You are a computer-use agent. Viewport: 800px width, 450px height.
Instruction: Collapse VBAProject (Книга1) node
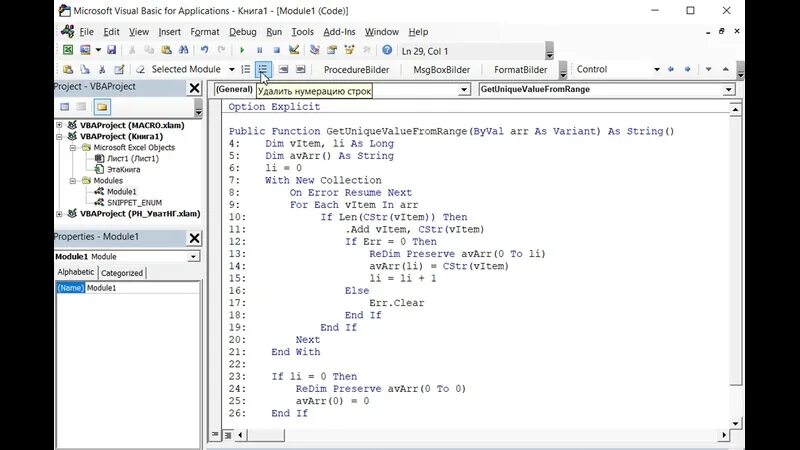59,136
